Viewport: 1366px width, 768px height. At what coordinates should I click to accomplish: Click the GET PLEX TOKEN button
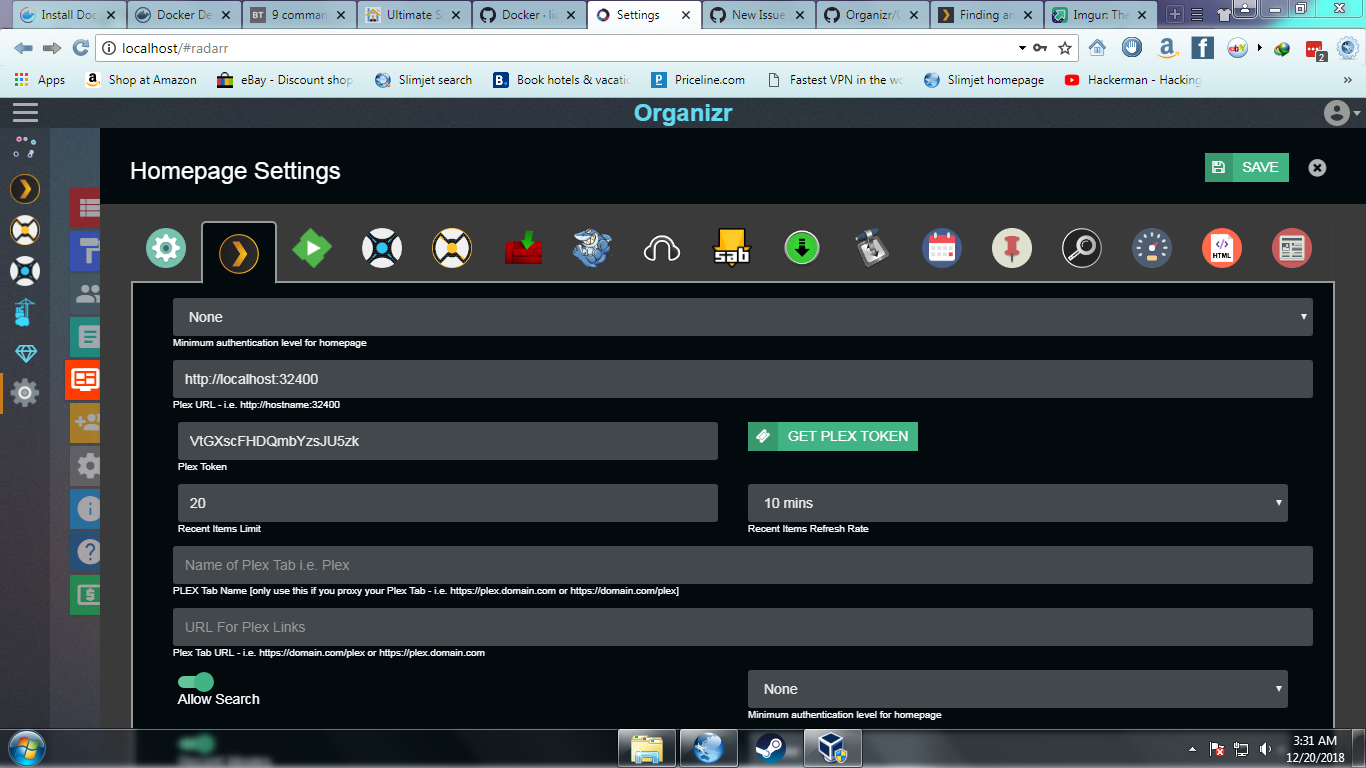pos(832,436)
